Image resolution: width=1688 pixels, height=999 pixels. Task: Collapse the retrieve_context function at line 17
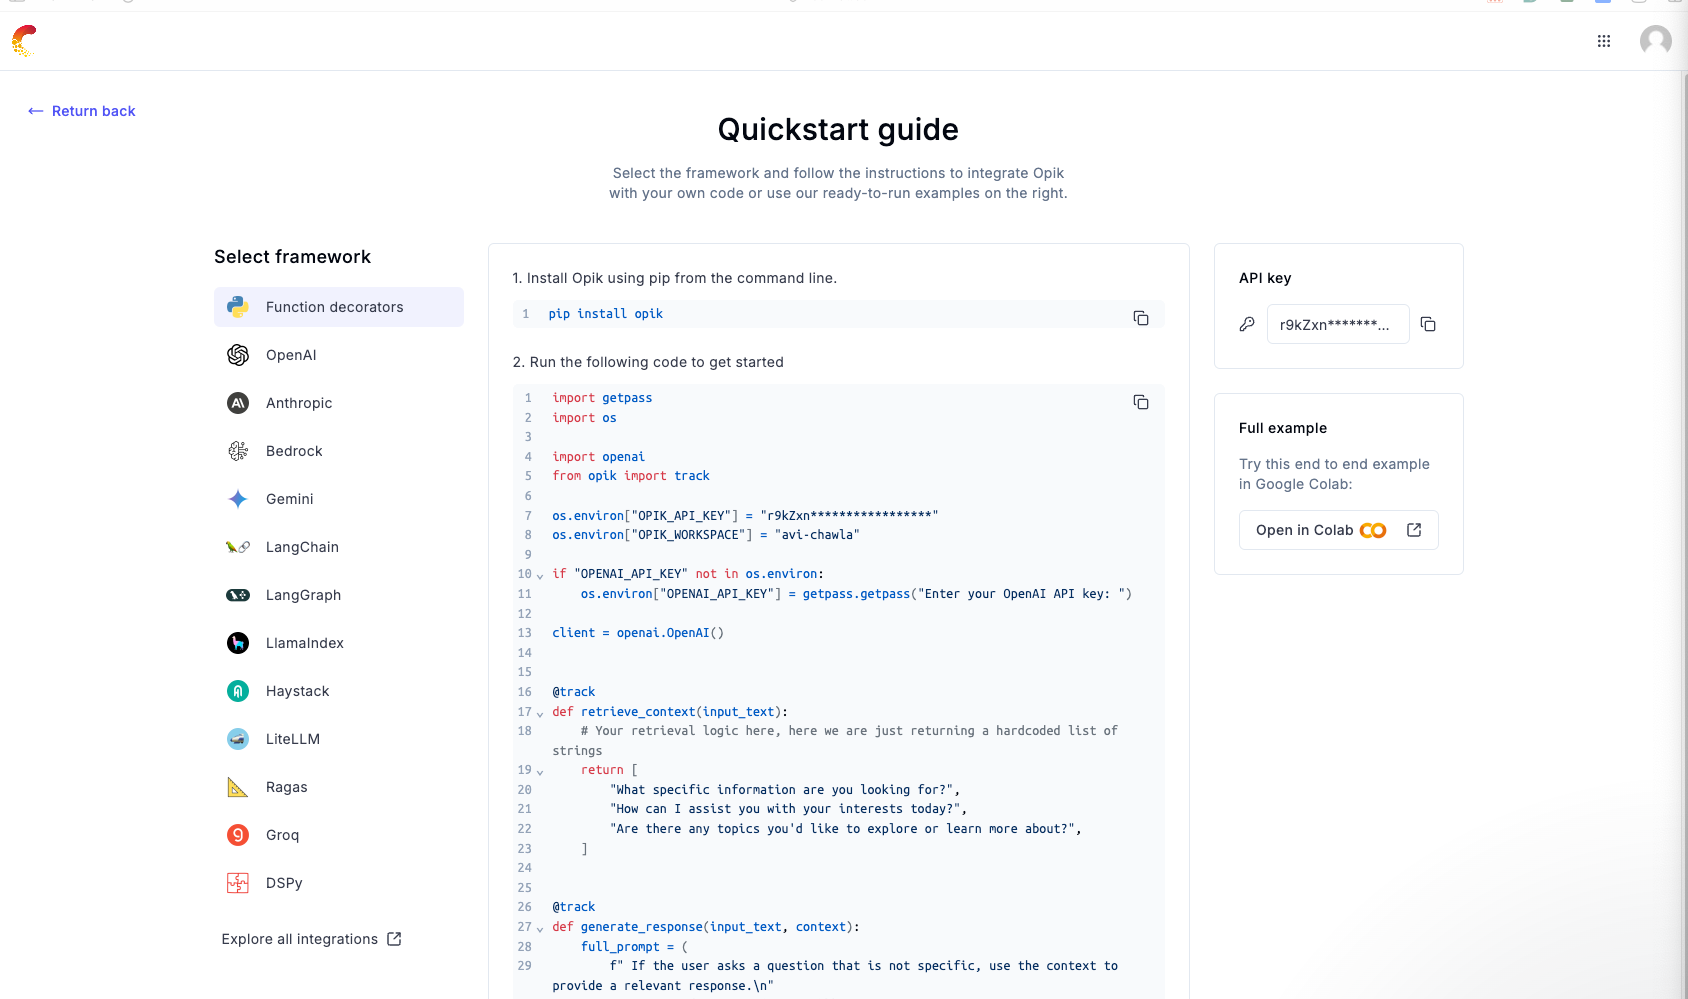(x=540, y=713)
